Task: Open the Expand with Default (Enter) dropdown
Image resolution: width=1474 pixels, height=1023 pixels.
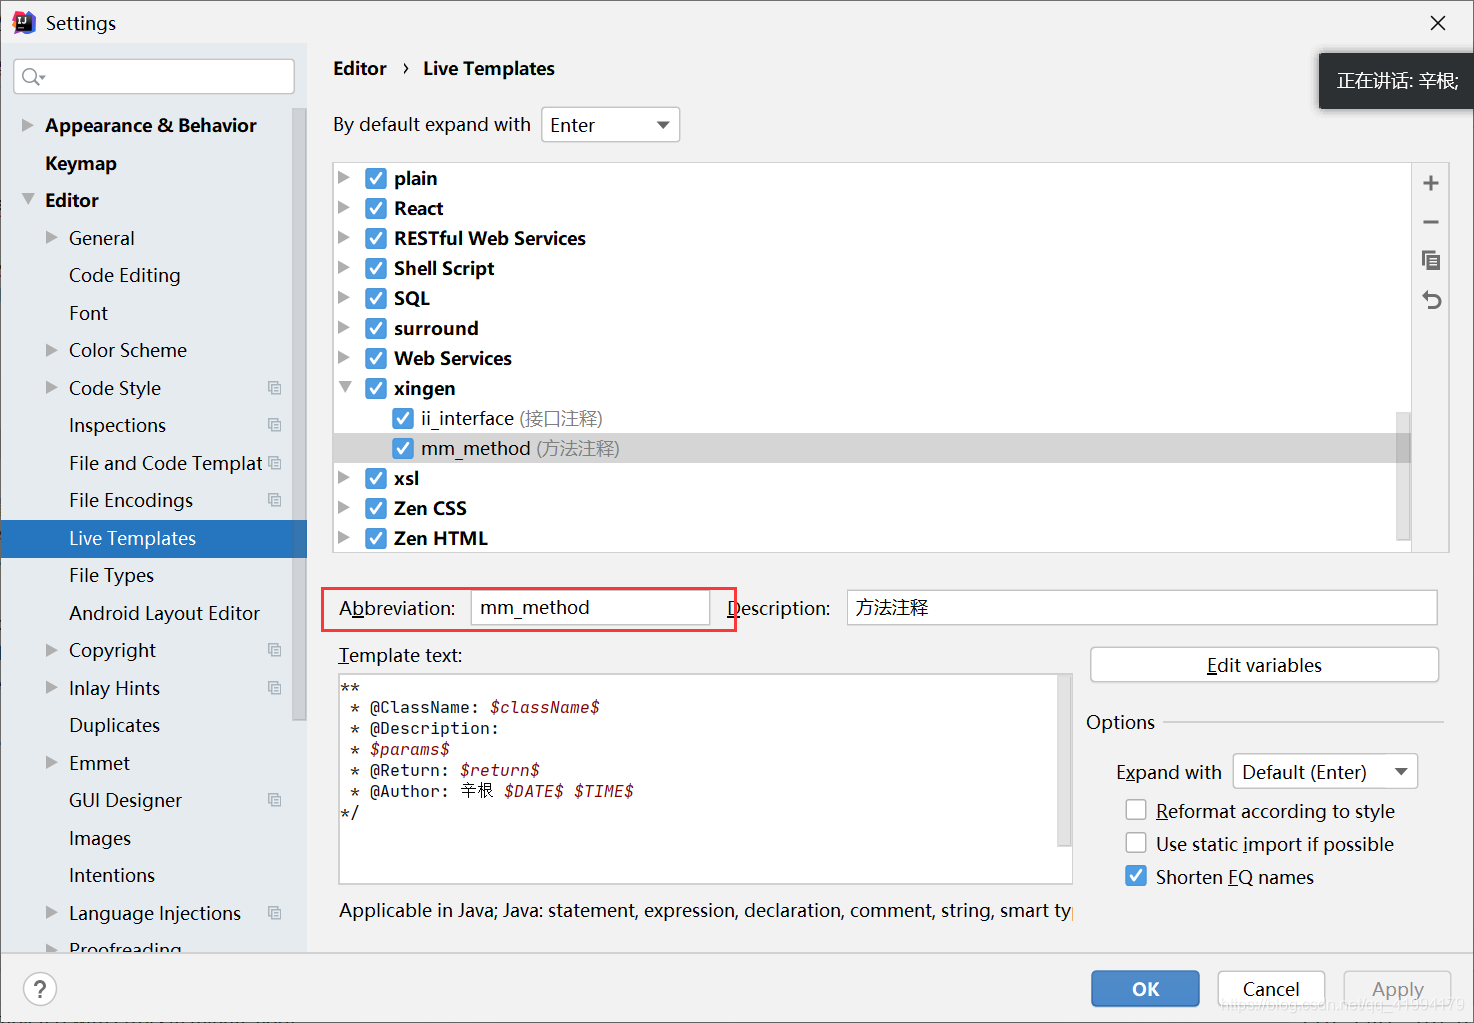Action: pos(1325,772)
